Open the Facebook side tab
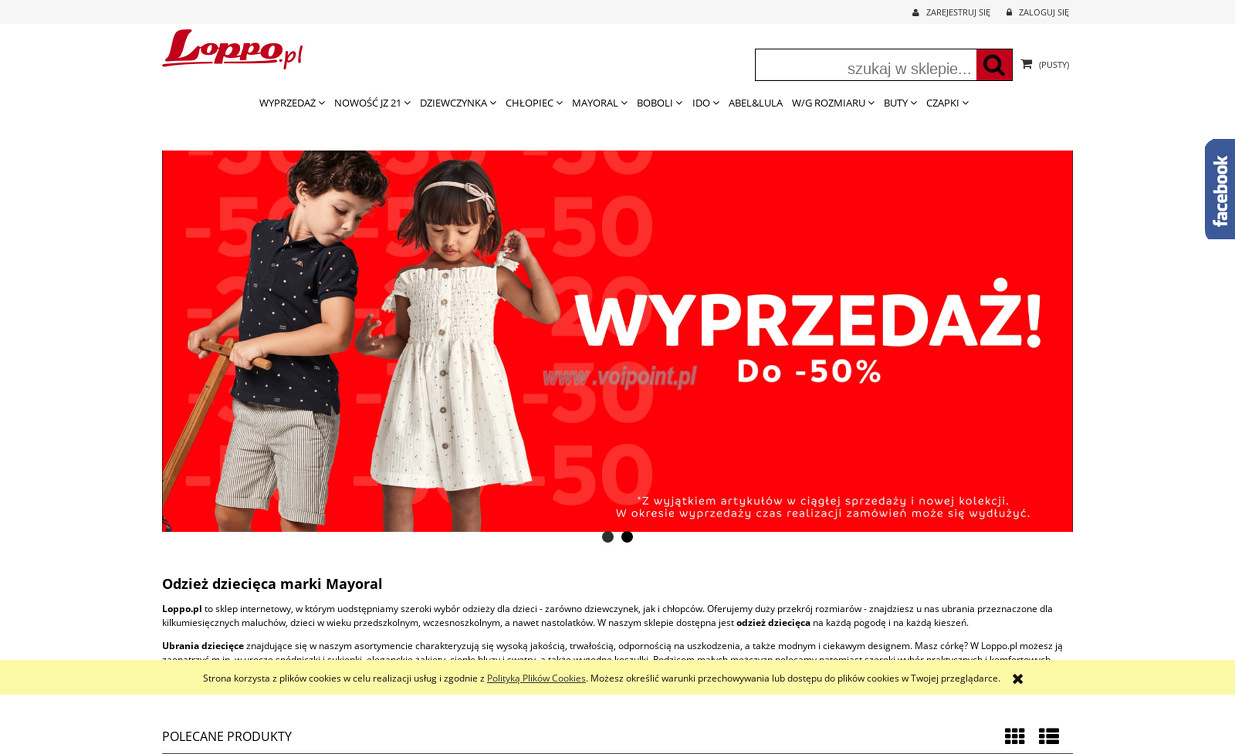 (x=1220, y=189)
